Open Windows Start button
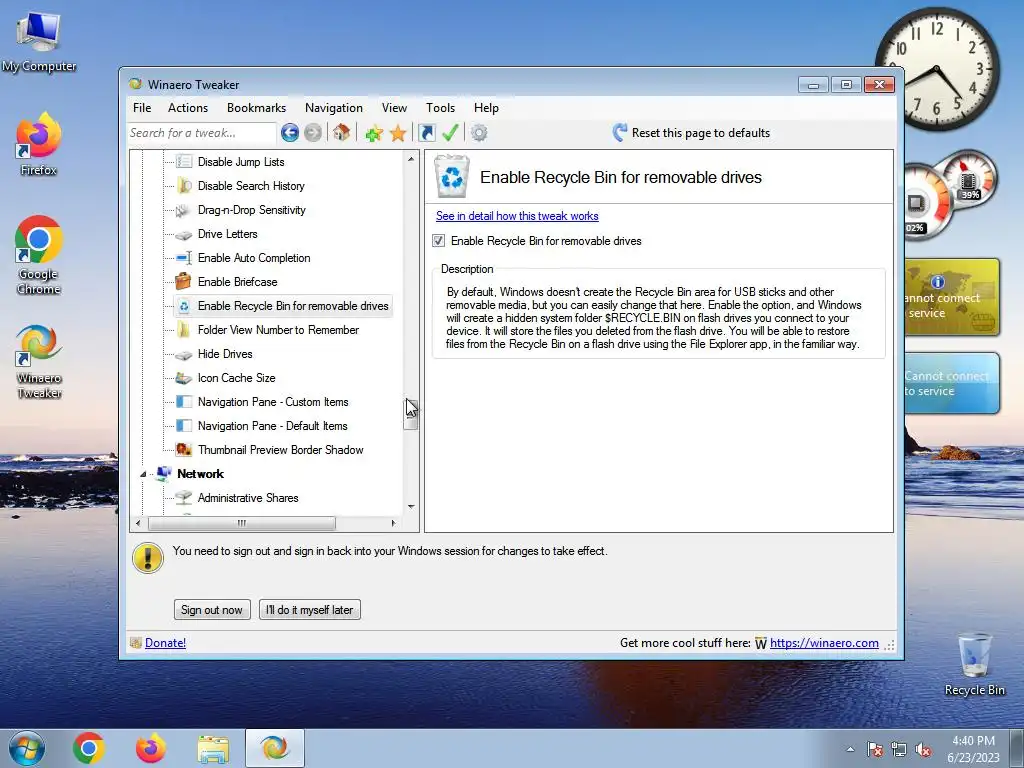1024x768 pixels. click(26, 748)
